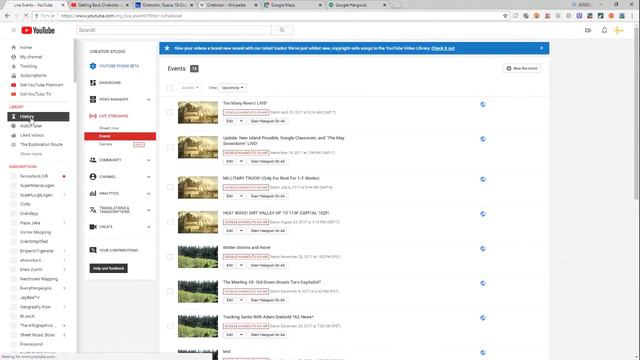Click the browser address bar URL
The width and height of the screenshot is (640, 360).
(122, 16)
